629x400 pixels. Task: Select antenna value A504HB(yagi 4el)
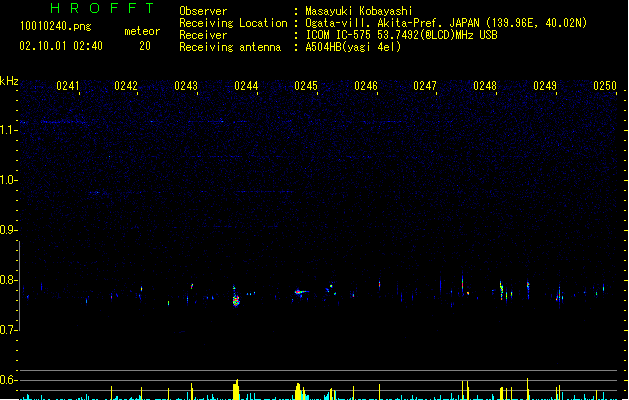coord(353,47)
